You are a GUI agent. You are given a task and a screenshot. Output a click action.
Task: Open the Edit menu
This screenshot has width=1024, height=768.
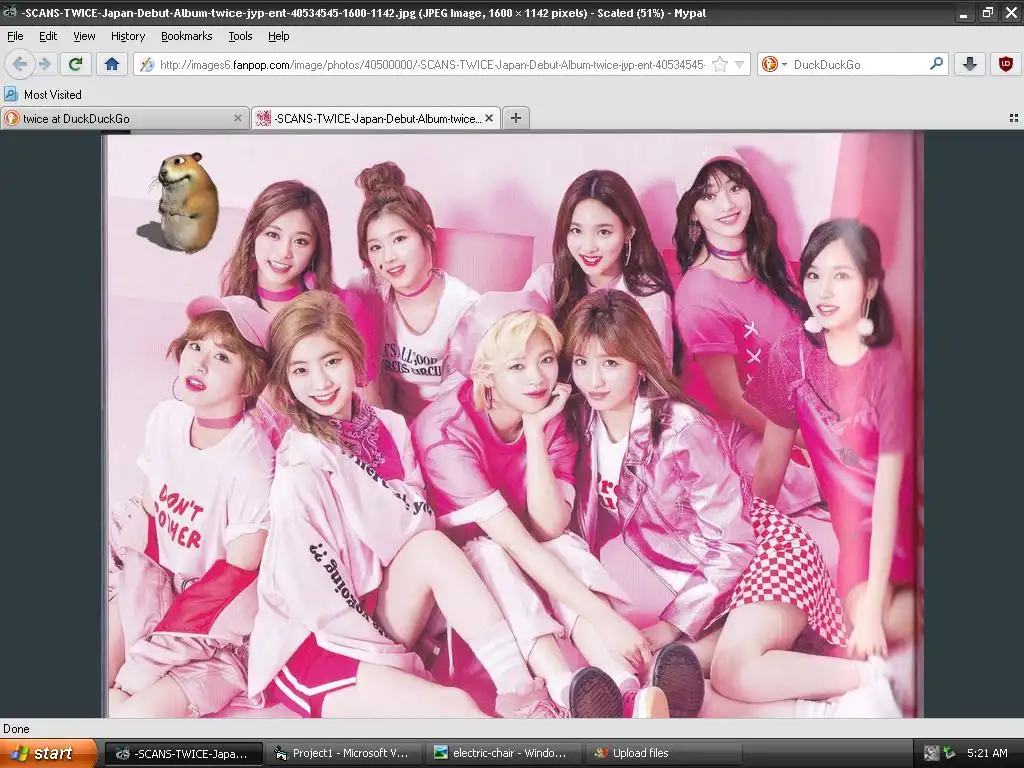tap(48, 36)
